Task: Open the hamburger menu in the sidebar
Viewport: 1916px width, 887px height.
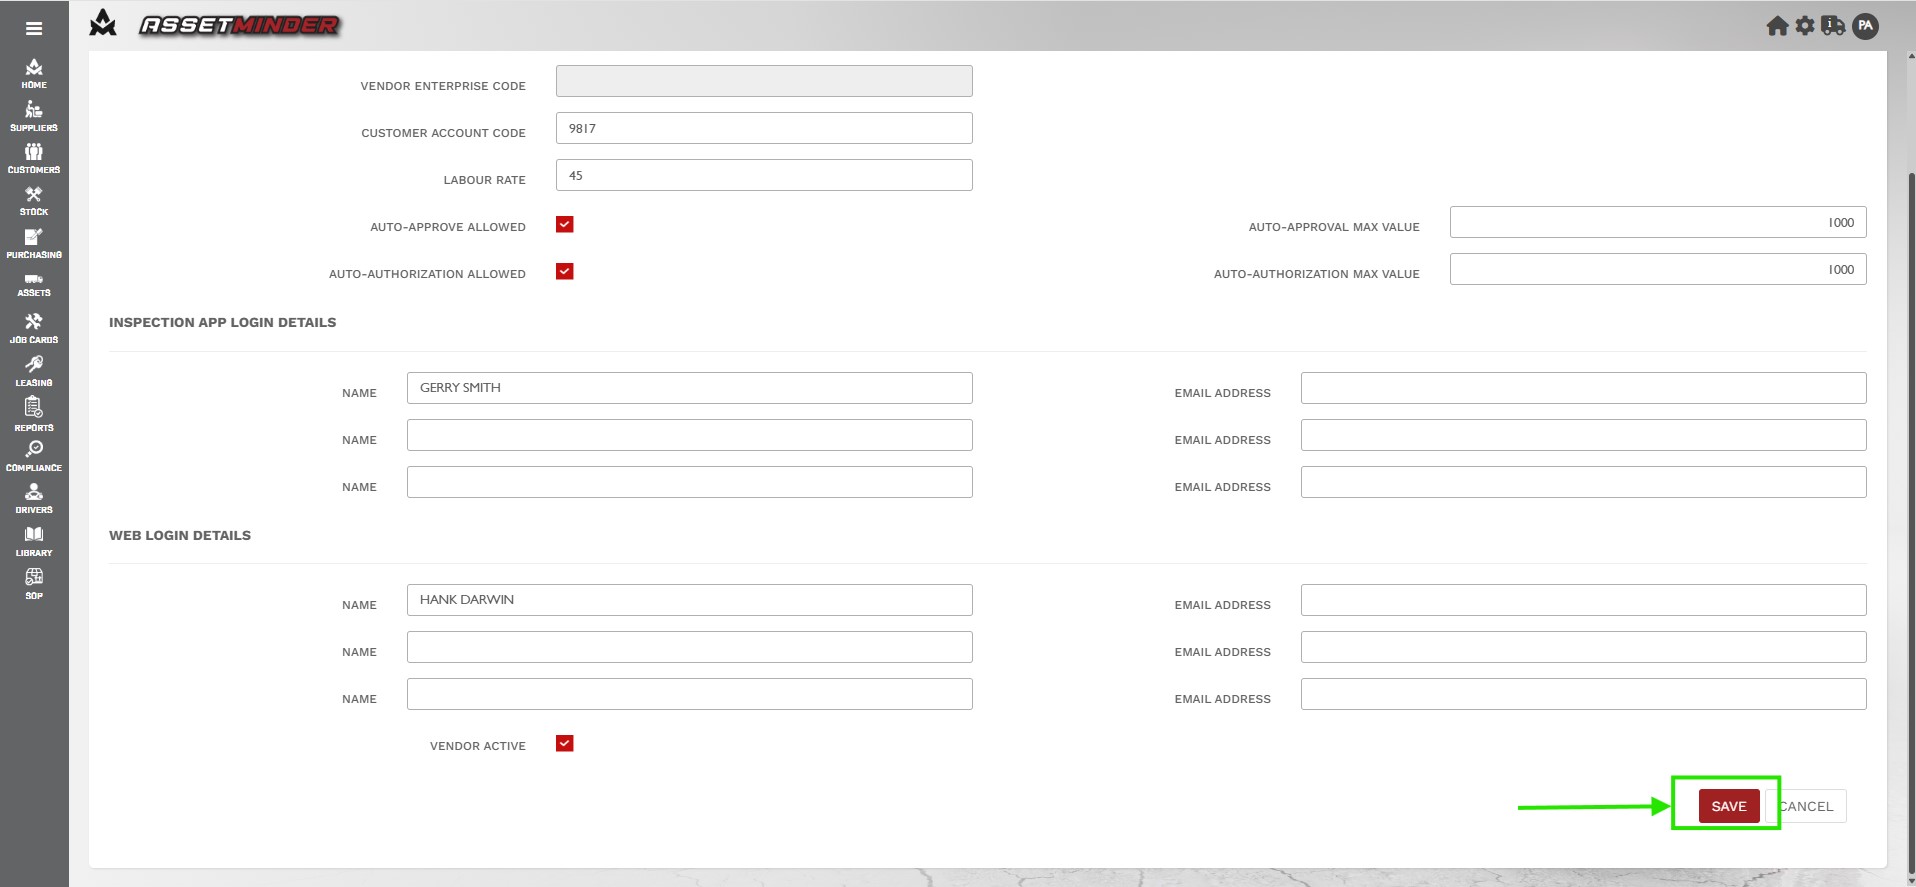Action: click(34, 28)
